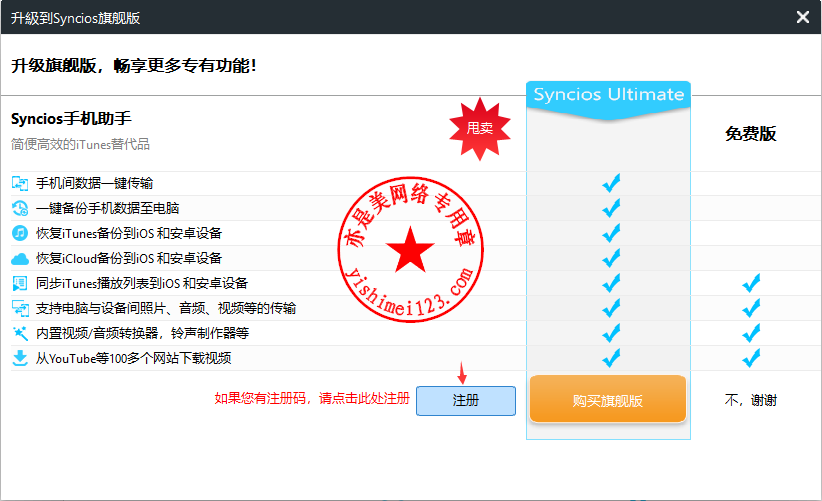Image resolution: width=822 pixels, height=501 pixels.
Task: Click the 不，谢谢 link
Action: [x=750, y=401]
